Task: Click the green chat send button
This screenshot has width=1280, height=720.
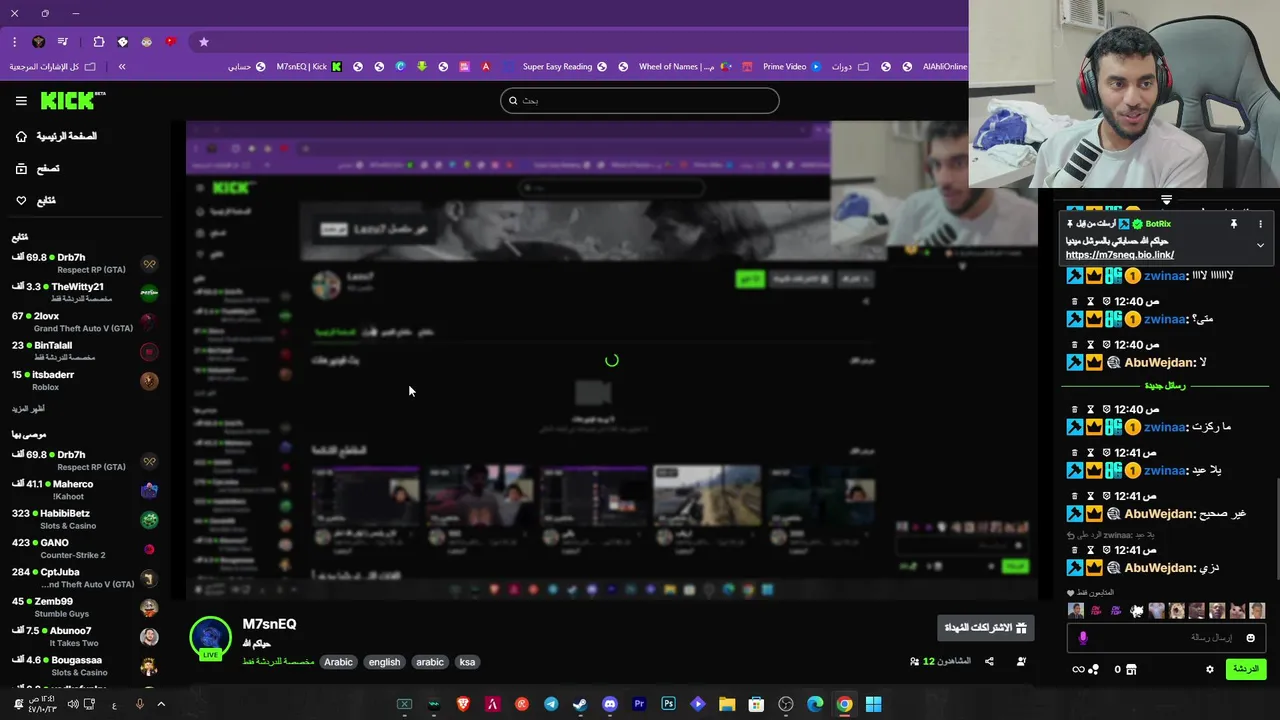Action: 1246,669
